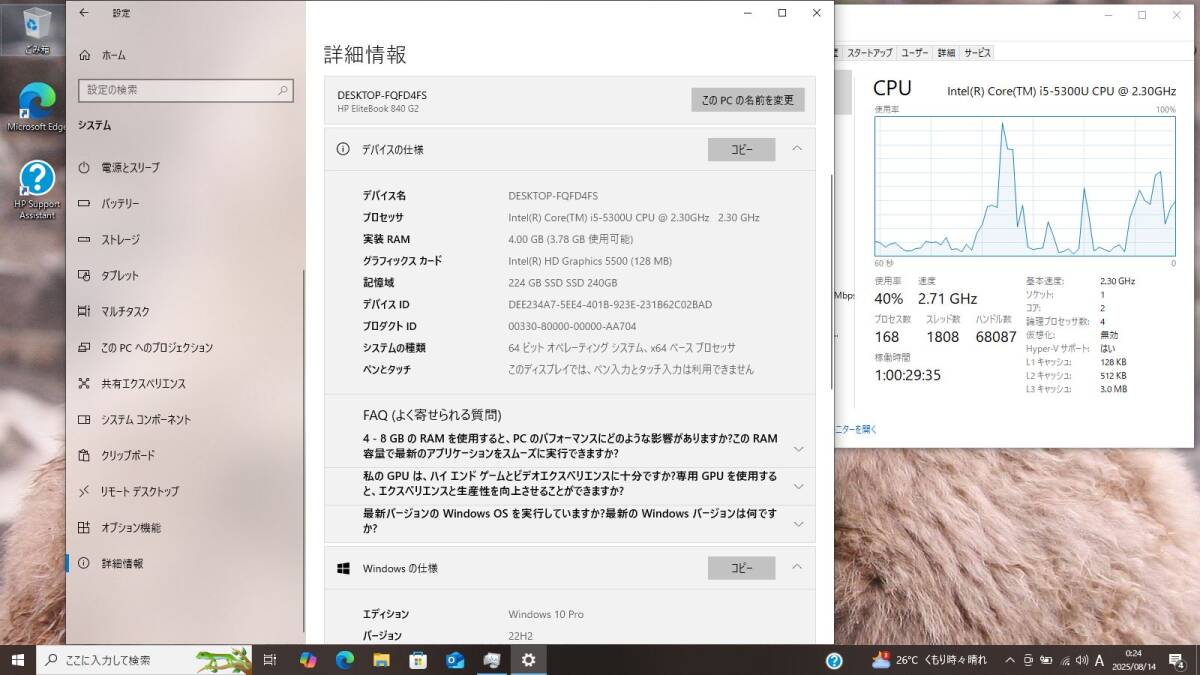The width and height of the screenshot is (1200, 675).
Task: Switch to サービス tab in Task Manager
Action: point(977,53)
